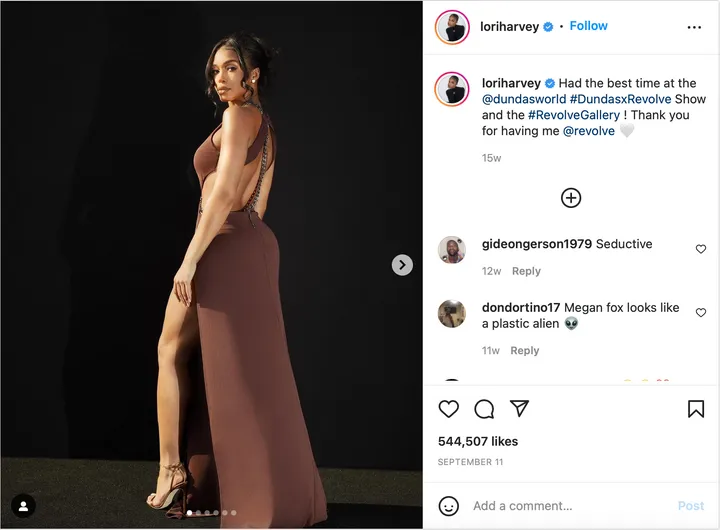Open the three-dot more options menu
This screenshot has height=530, width=720.
coord(694,27)
